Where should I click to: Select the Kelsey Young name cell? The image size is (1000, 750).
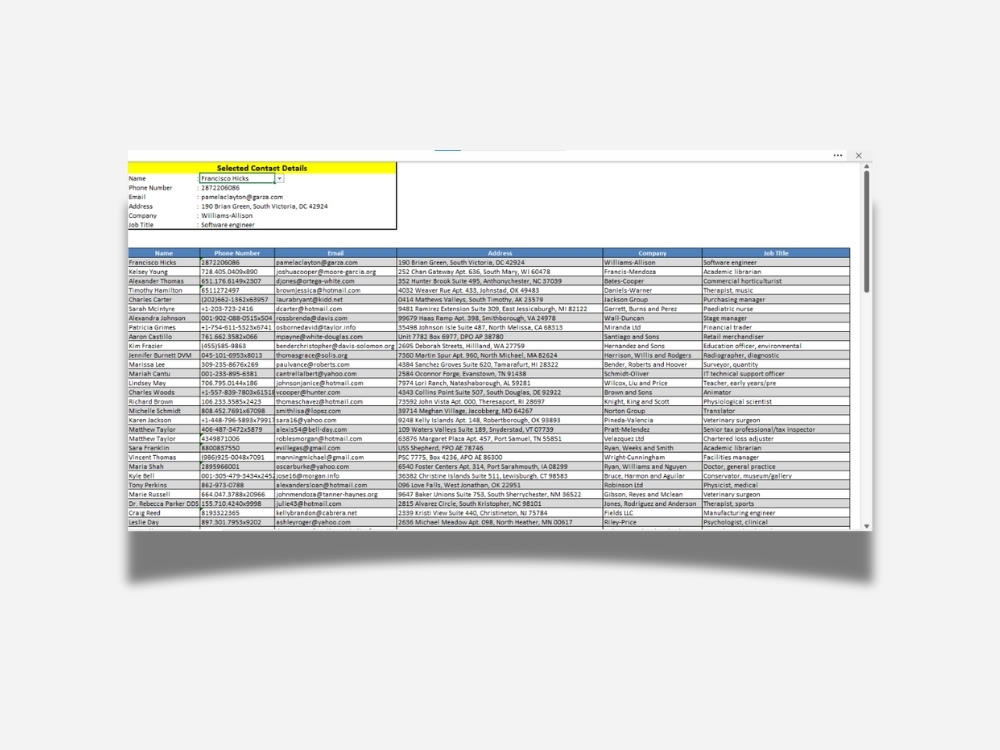pyautogui.click(x=164, y=272)
